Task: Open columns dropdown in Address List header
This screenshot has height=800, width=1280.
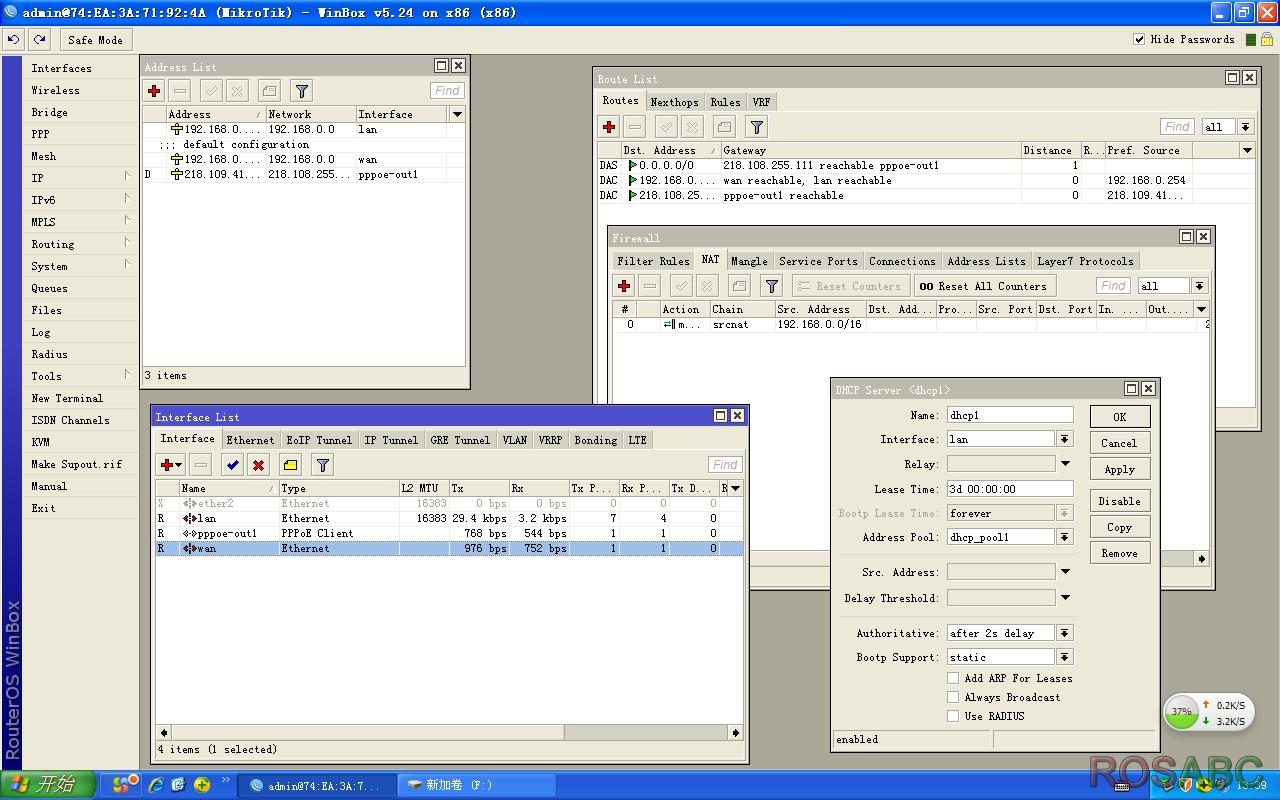Action: (457, 114)
